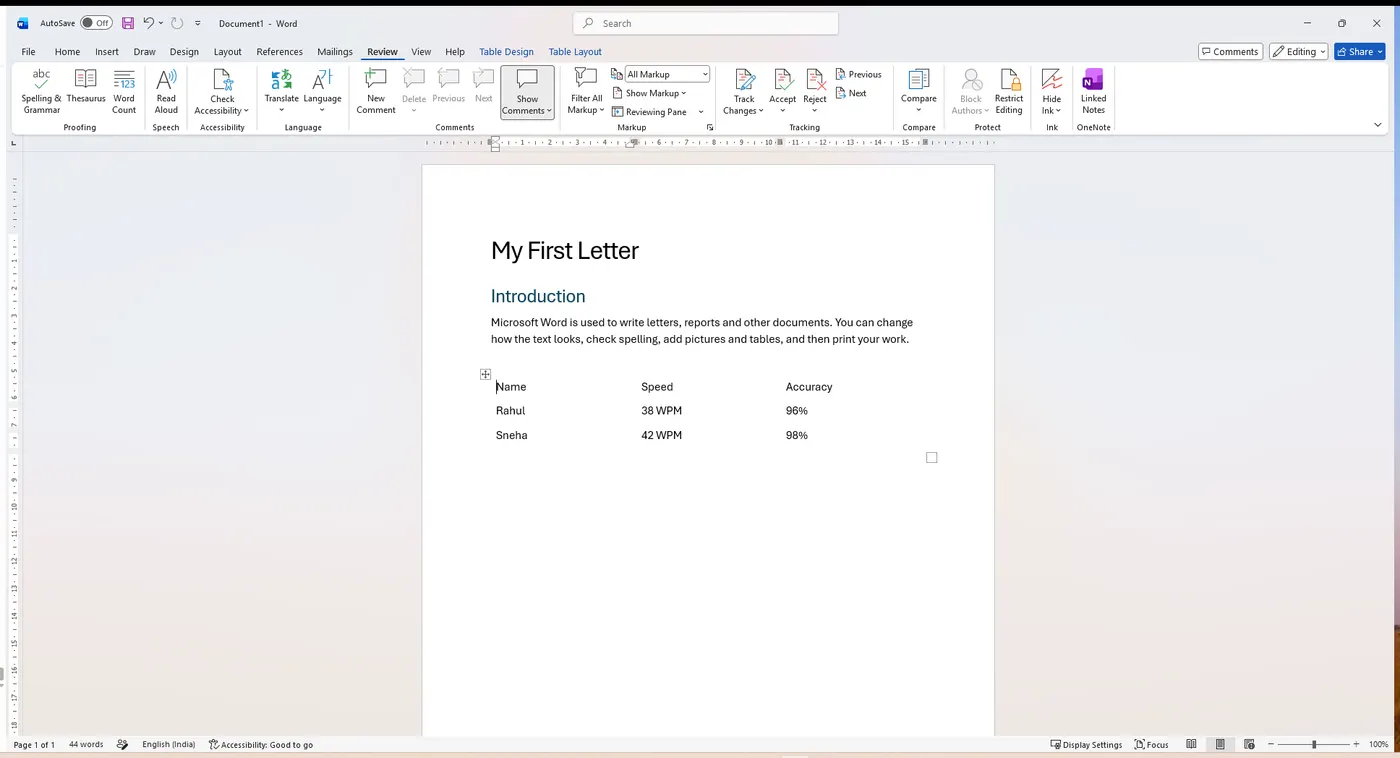Screen dimensions: 1400x758
Task: Click Accessibility: Good to go status
Action: coord(261,745)
